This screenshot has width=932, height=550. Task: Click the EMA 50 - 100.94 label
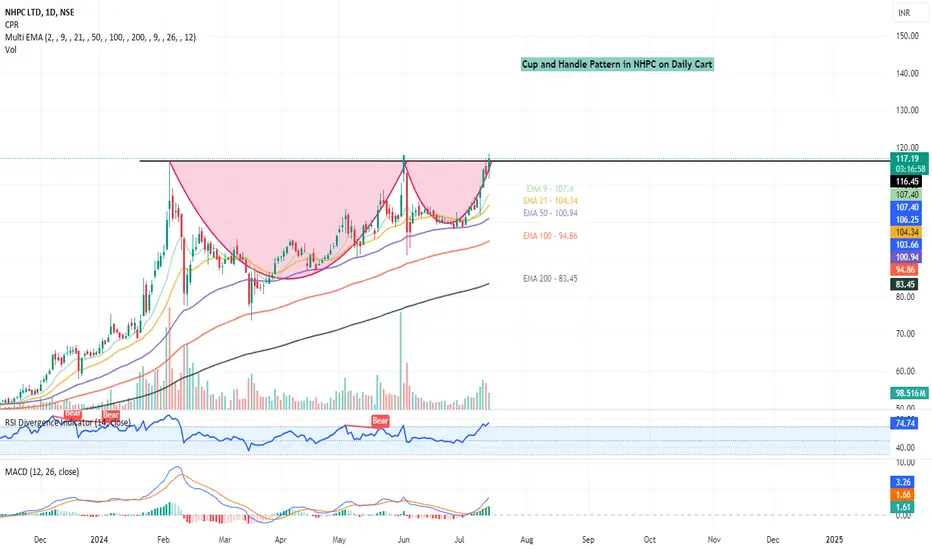[550, 213]
